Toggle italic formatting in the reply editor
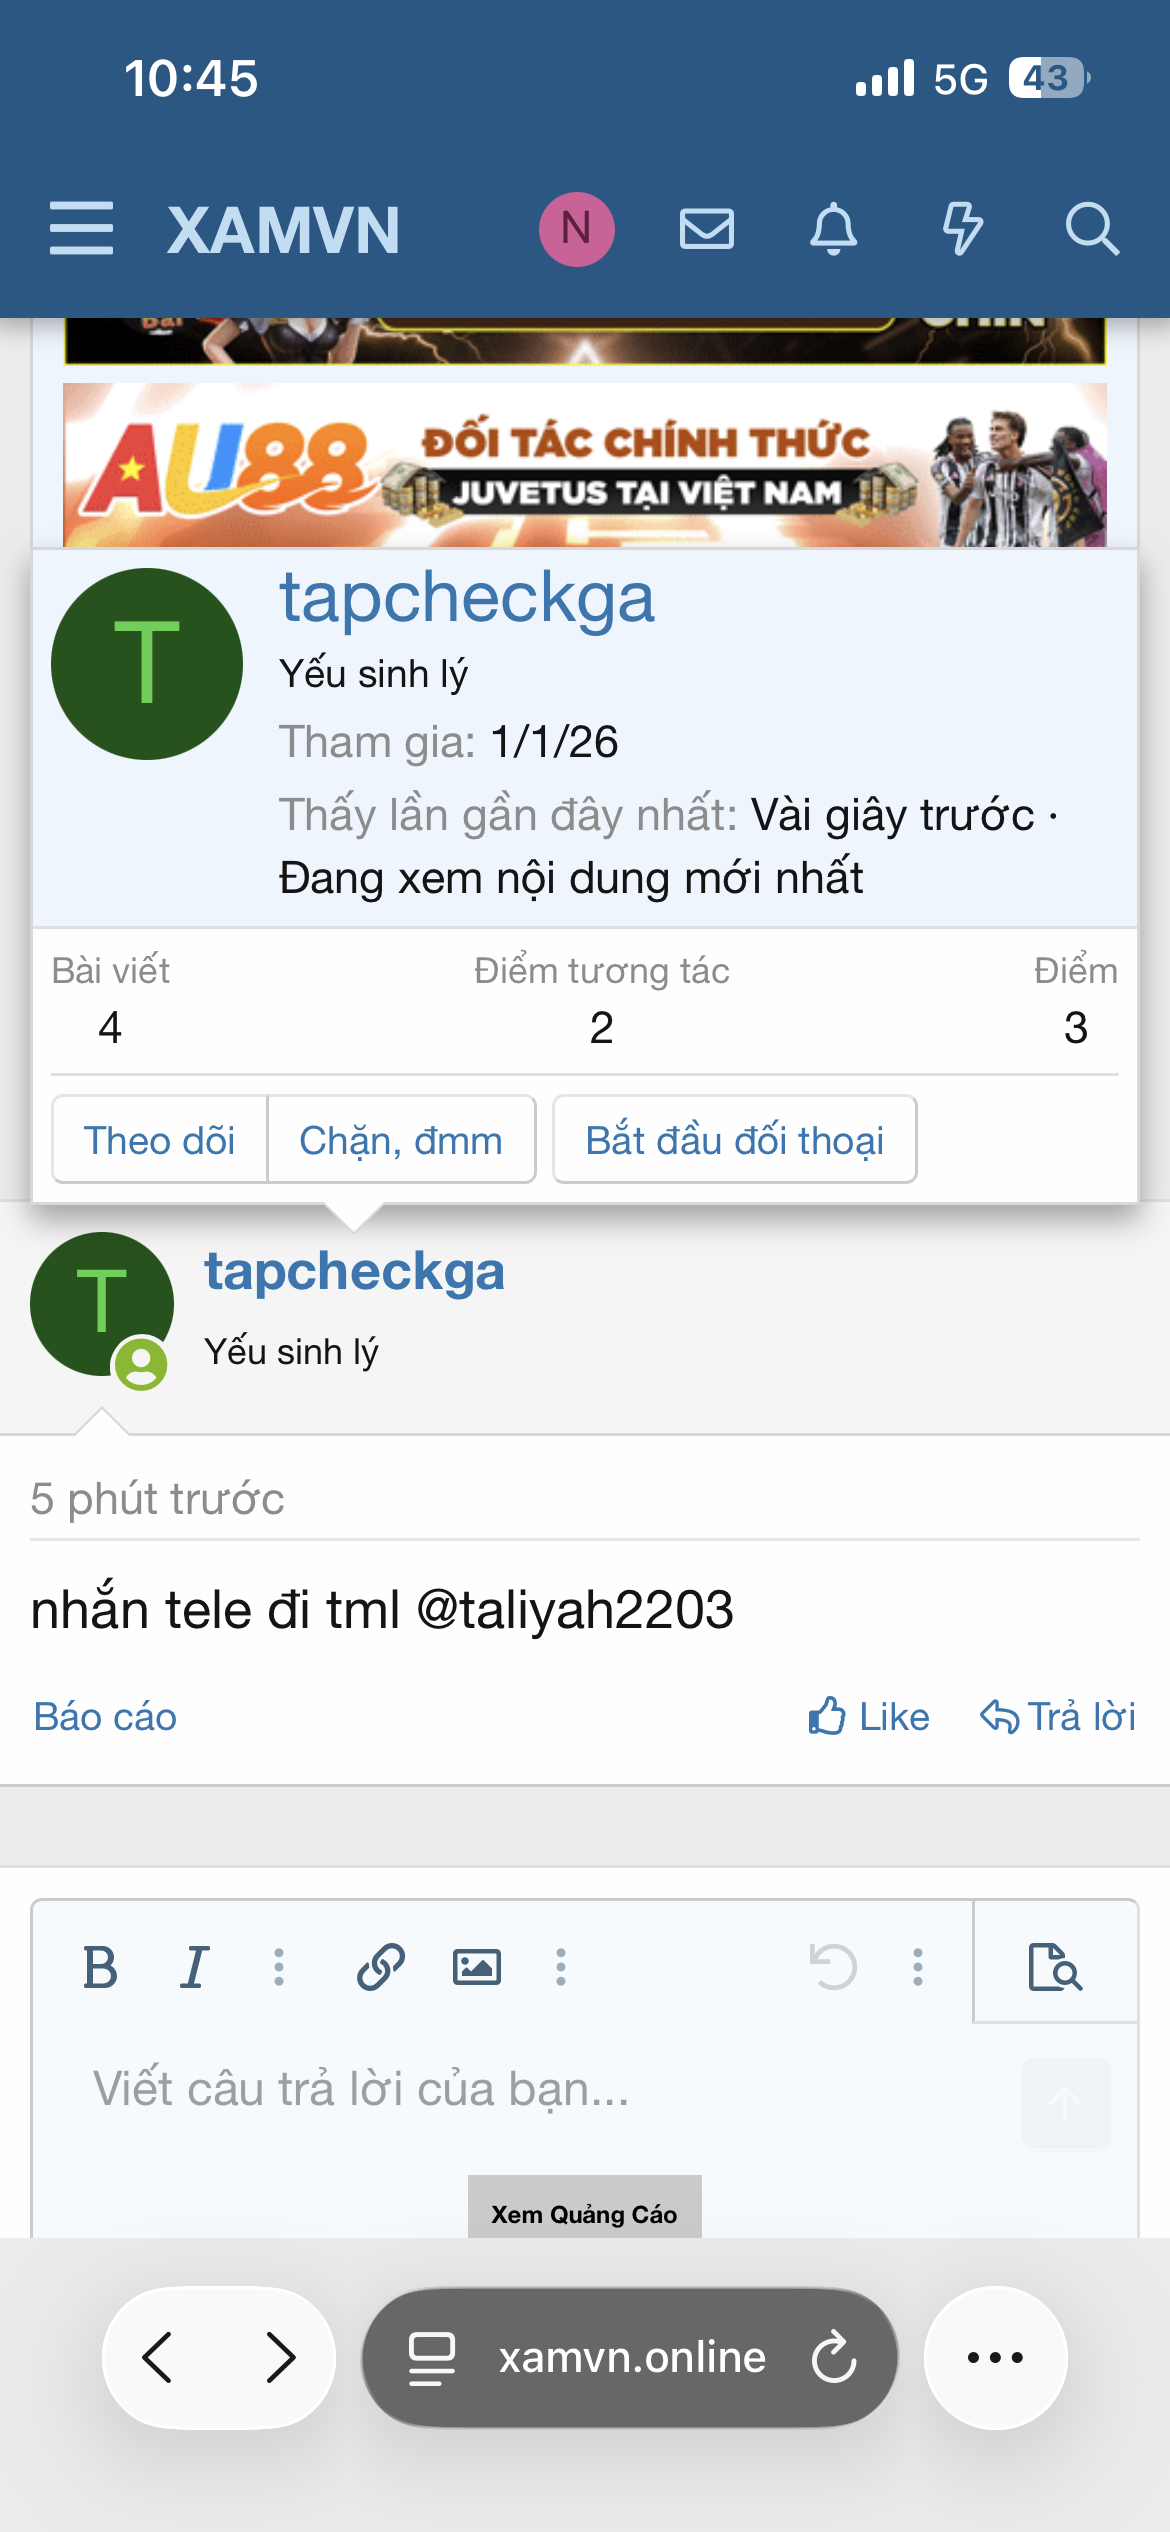This screenshot has height=2532, width=1170. click(x=193, y=1966)
